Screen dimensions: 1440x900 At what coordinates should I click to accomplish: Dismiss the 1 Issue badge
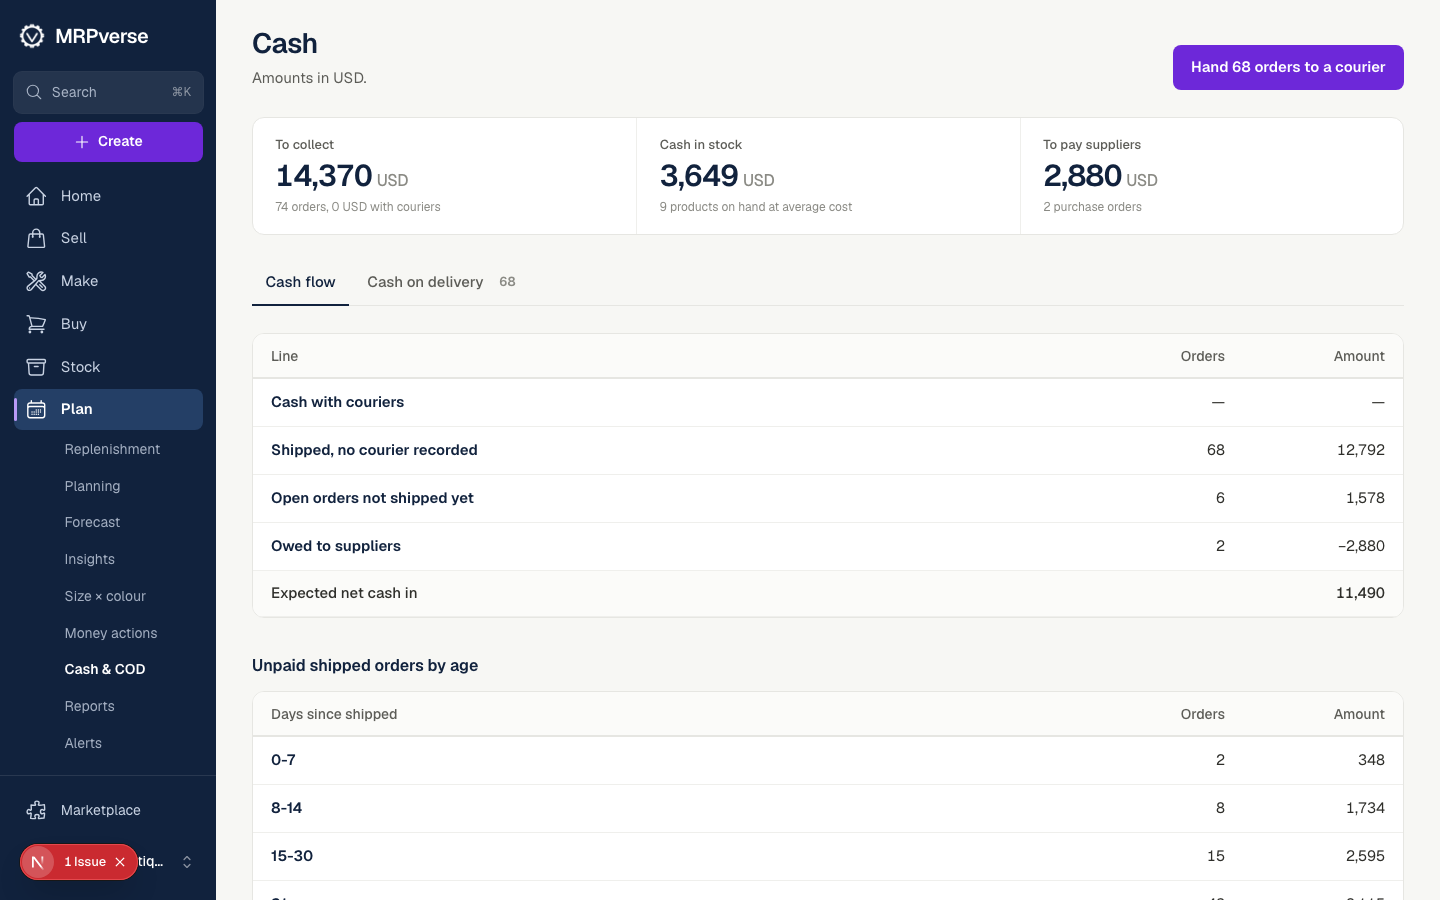point(120,862)
